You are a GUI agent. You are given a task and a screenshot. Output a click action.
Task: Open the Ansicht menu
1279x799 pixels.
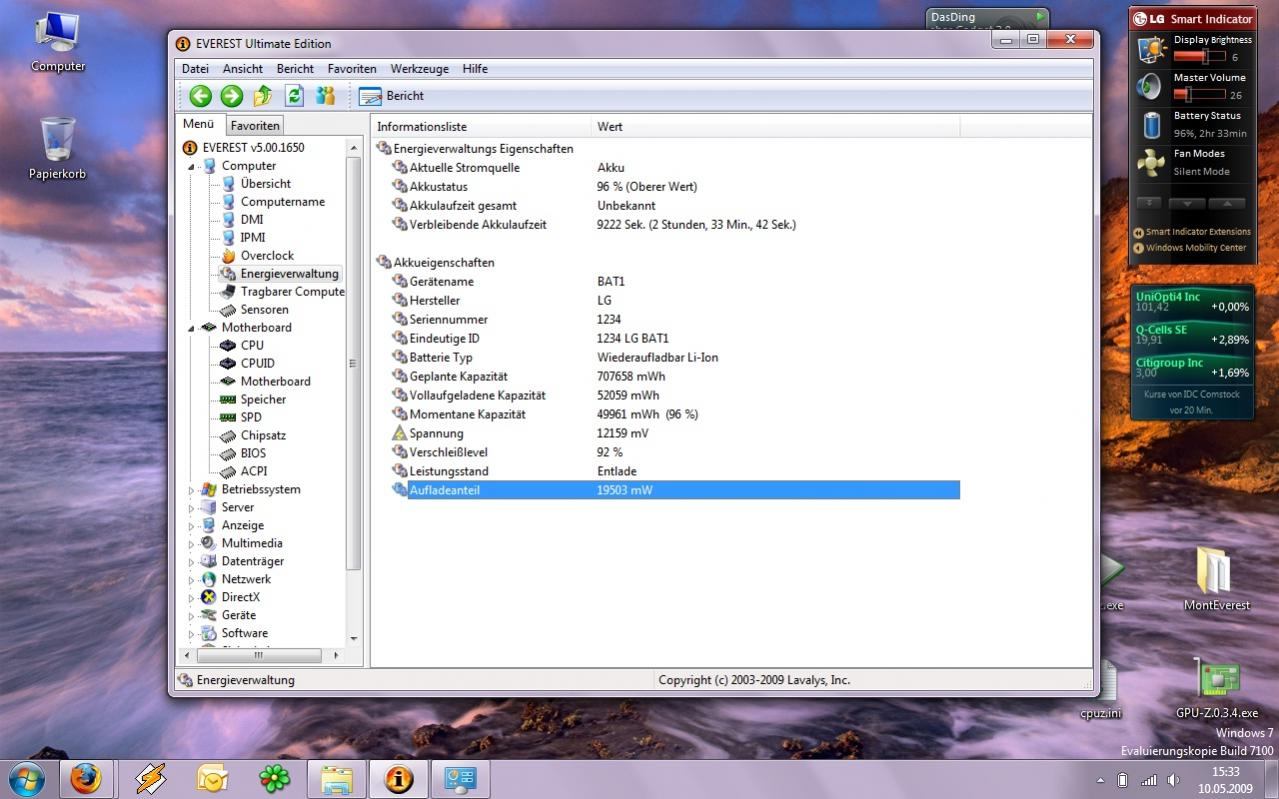[x=243, y=69]
